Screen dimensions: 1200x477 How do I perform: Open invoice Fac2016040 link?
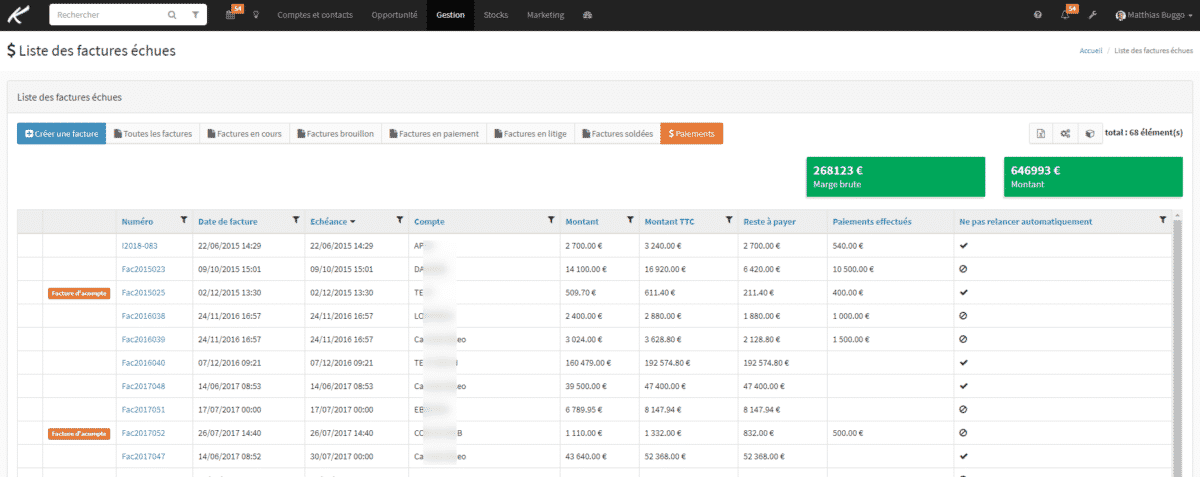pyautogui.click(x=143, y=362)
